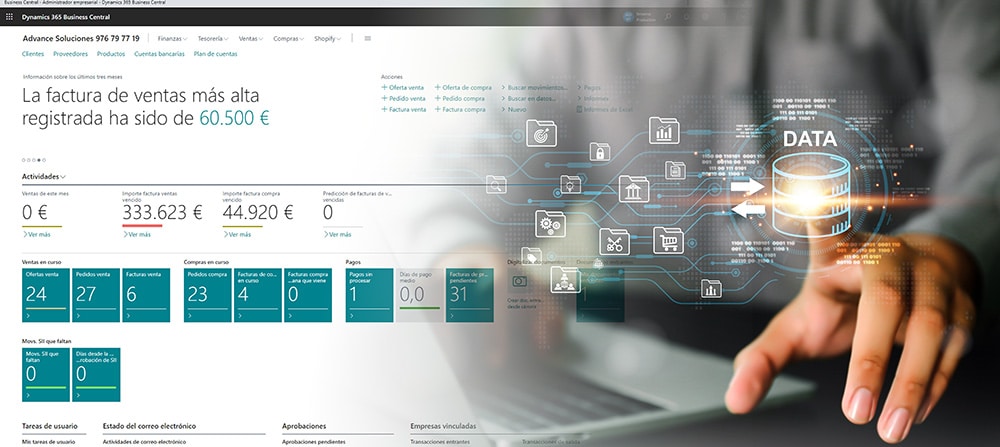Expand the Ventas menu
Screen dimensions: 1000x447
pyautogui.click(x=251, y=39)
